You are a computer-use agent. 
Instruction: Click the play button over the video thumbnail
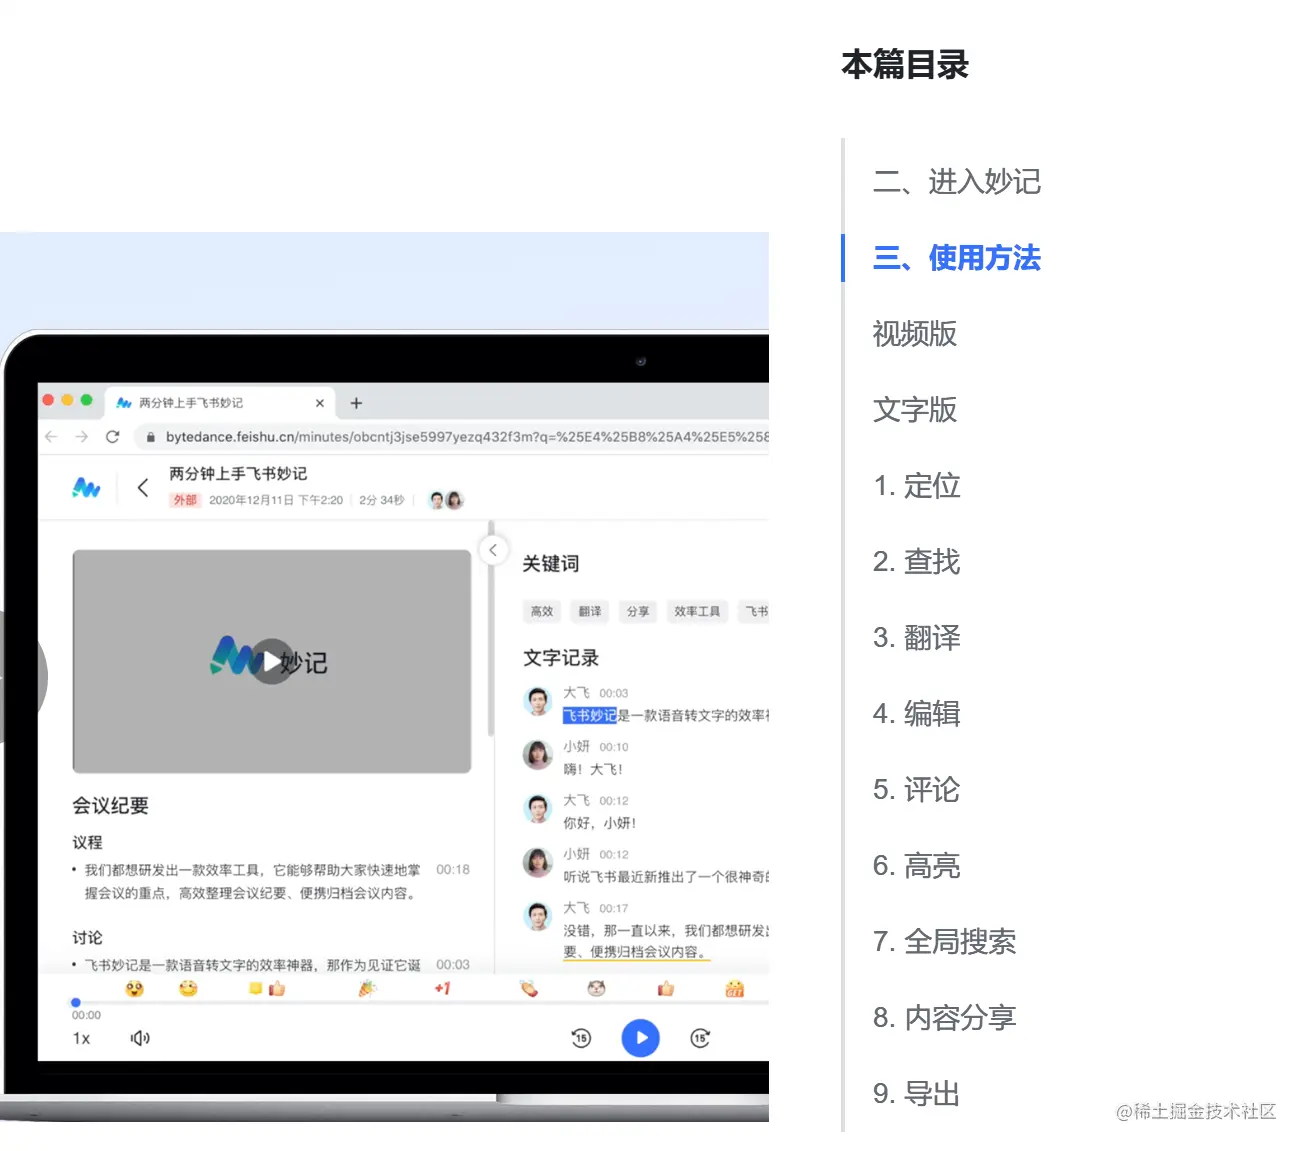[x=272, y=661]
